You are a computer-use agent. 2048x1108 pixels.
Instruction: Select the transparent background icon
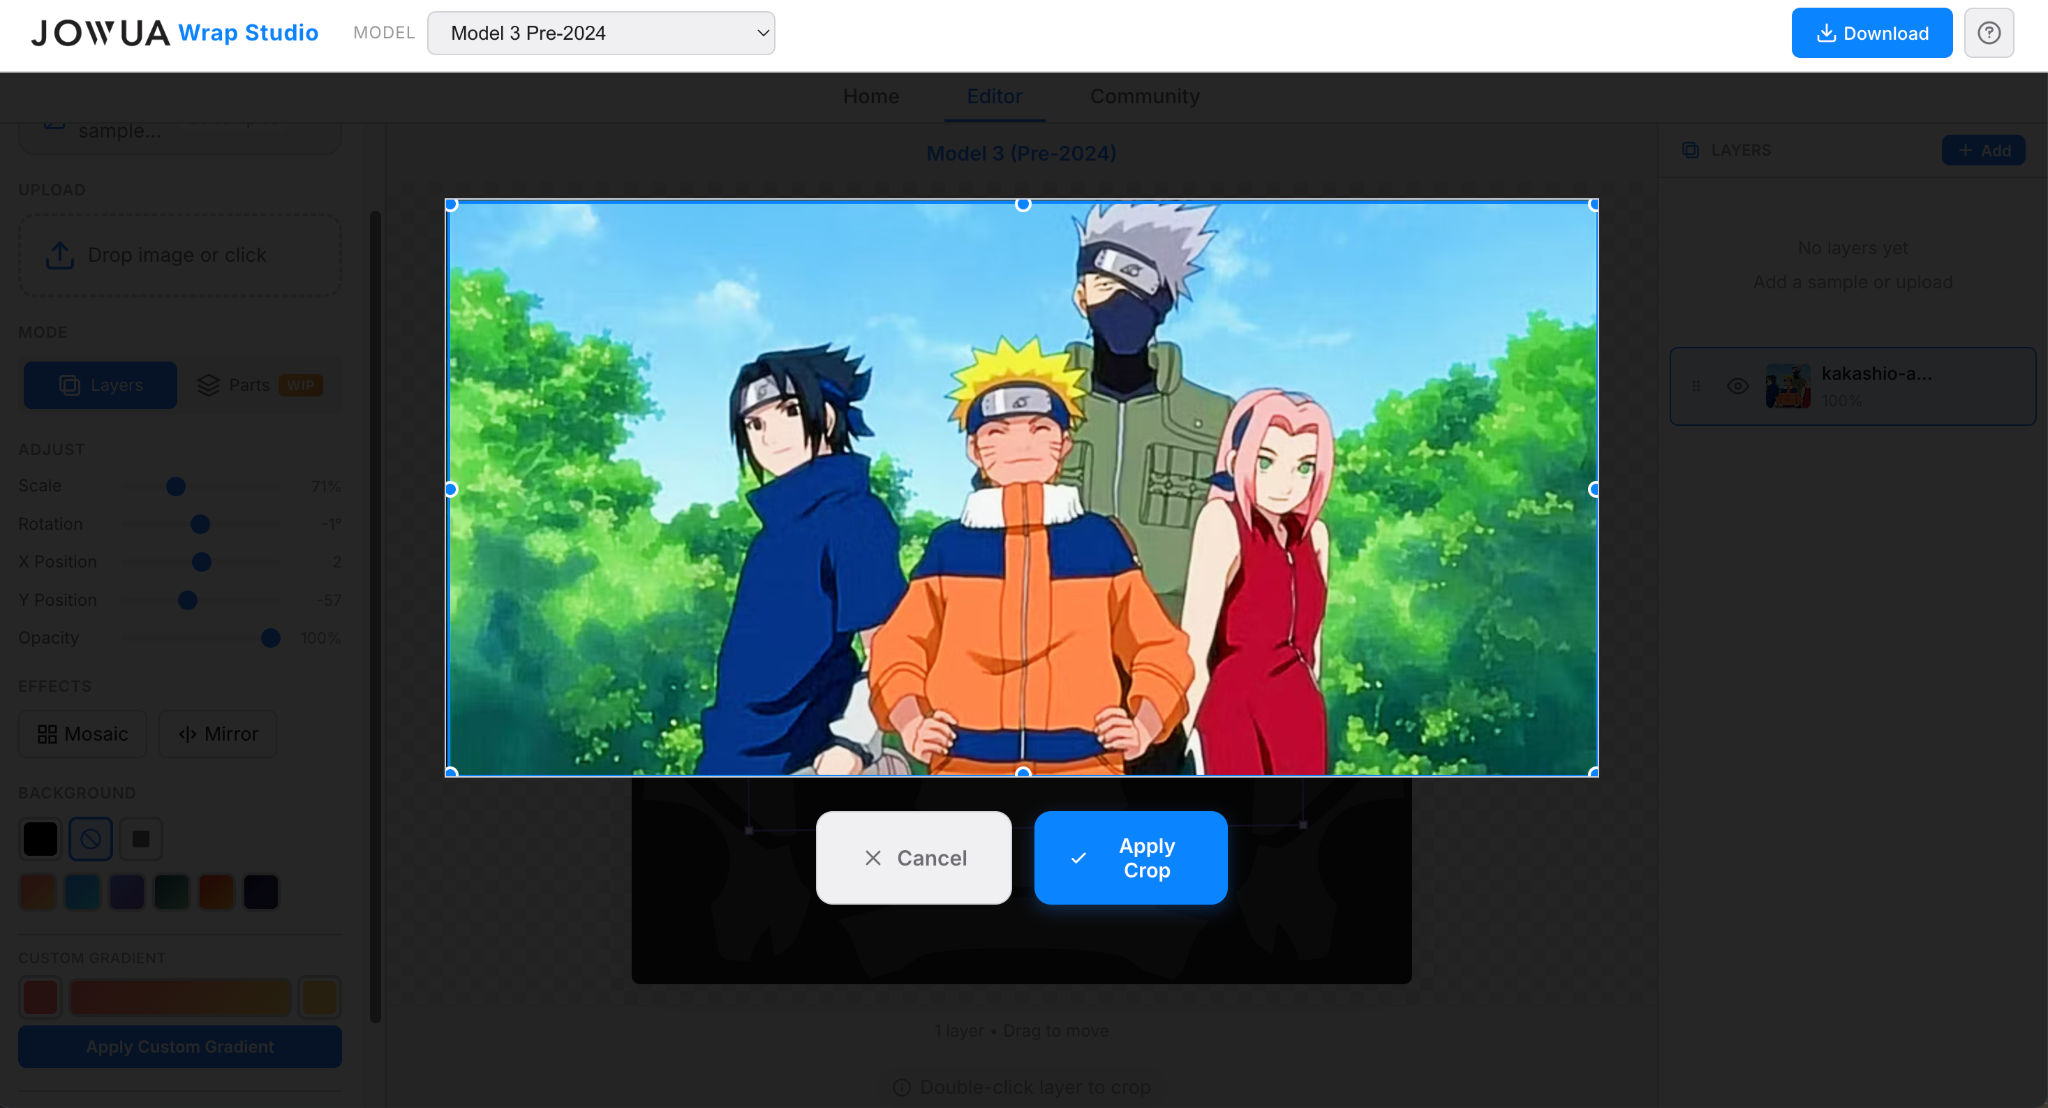(90, 839)
